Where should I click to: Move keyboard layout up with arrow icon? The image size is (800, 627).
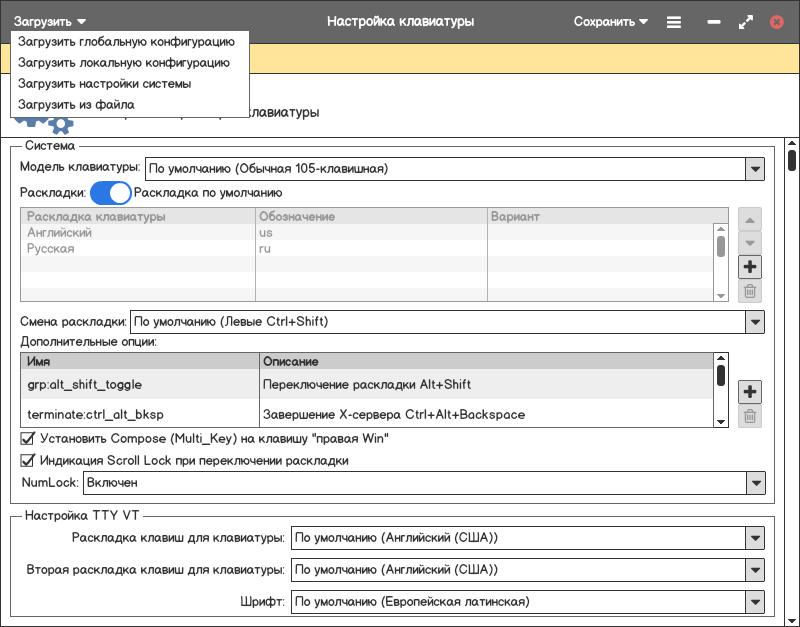coord(750,219)
